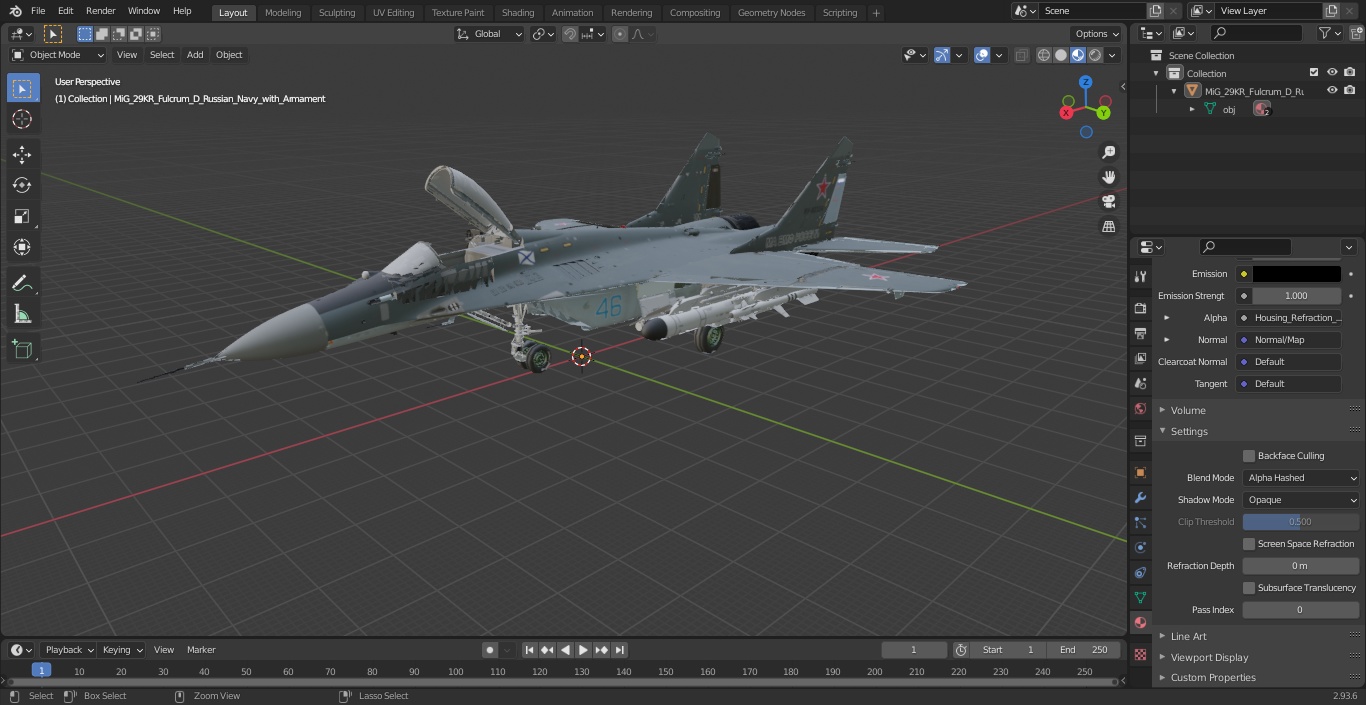Image resolution: width=1366 pixels, height=705 pixels.
Task: Toggle camera view icon
Action: 1109,202
